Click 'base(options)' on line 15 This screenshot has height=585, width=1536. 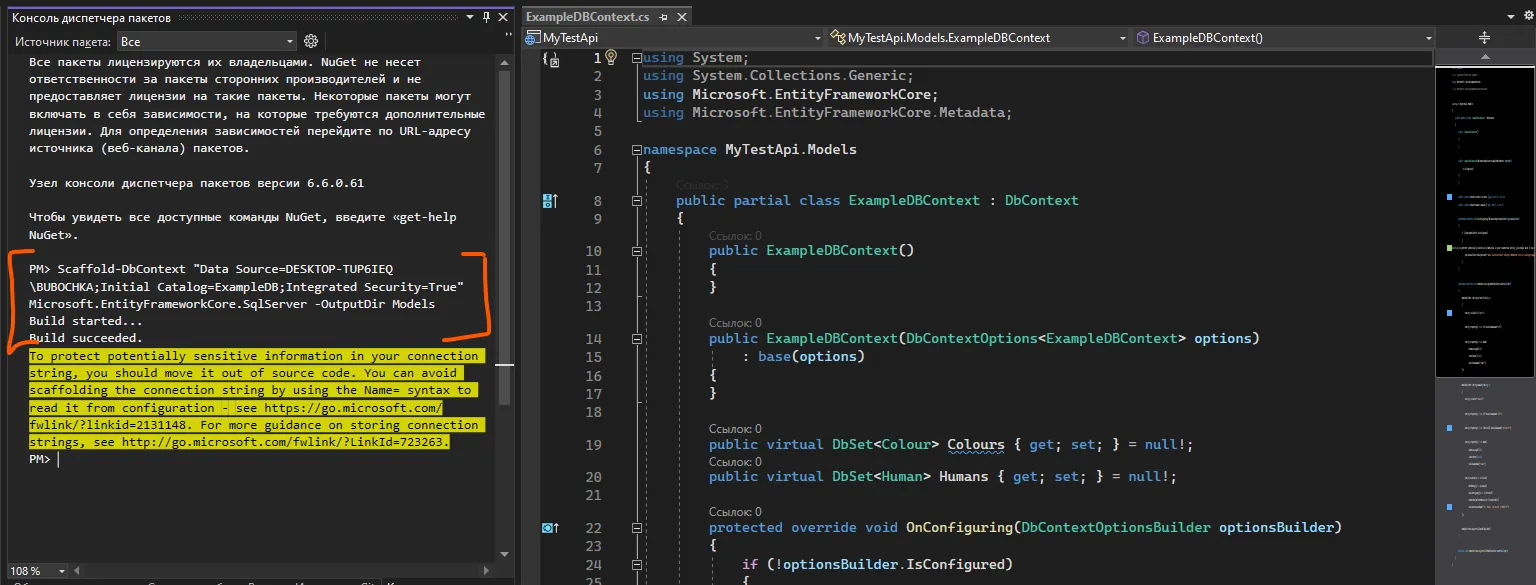[x=811, y=357]
